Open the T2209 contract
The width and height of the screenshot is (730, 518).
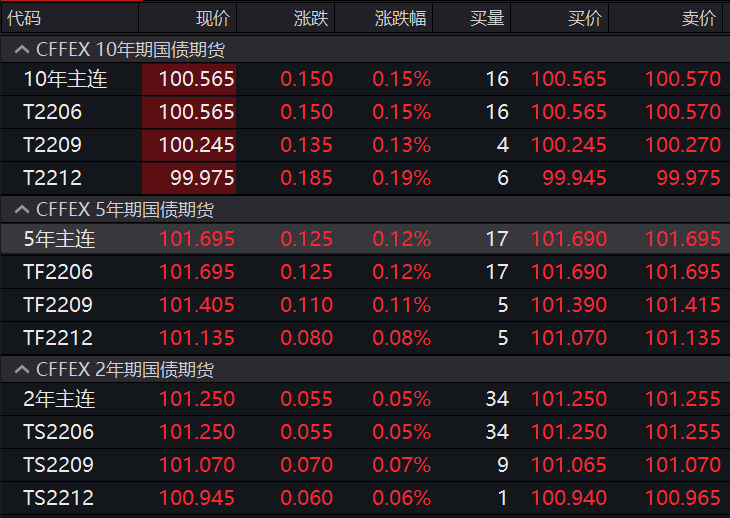pyautogui.click(x=52, y=145)
